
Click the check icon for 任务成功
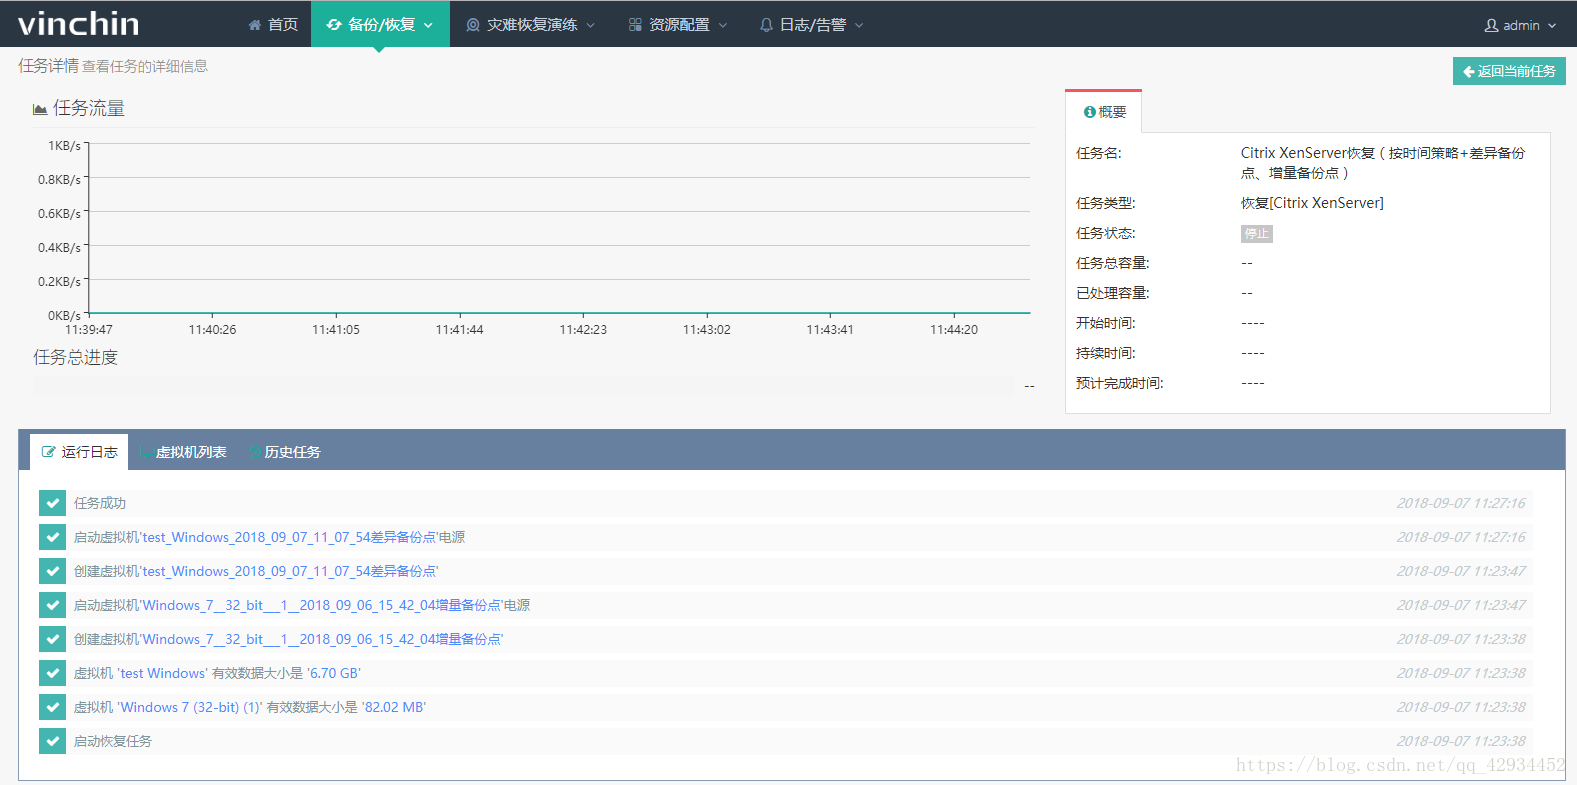52,503
